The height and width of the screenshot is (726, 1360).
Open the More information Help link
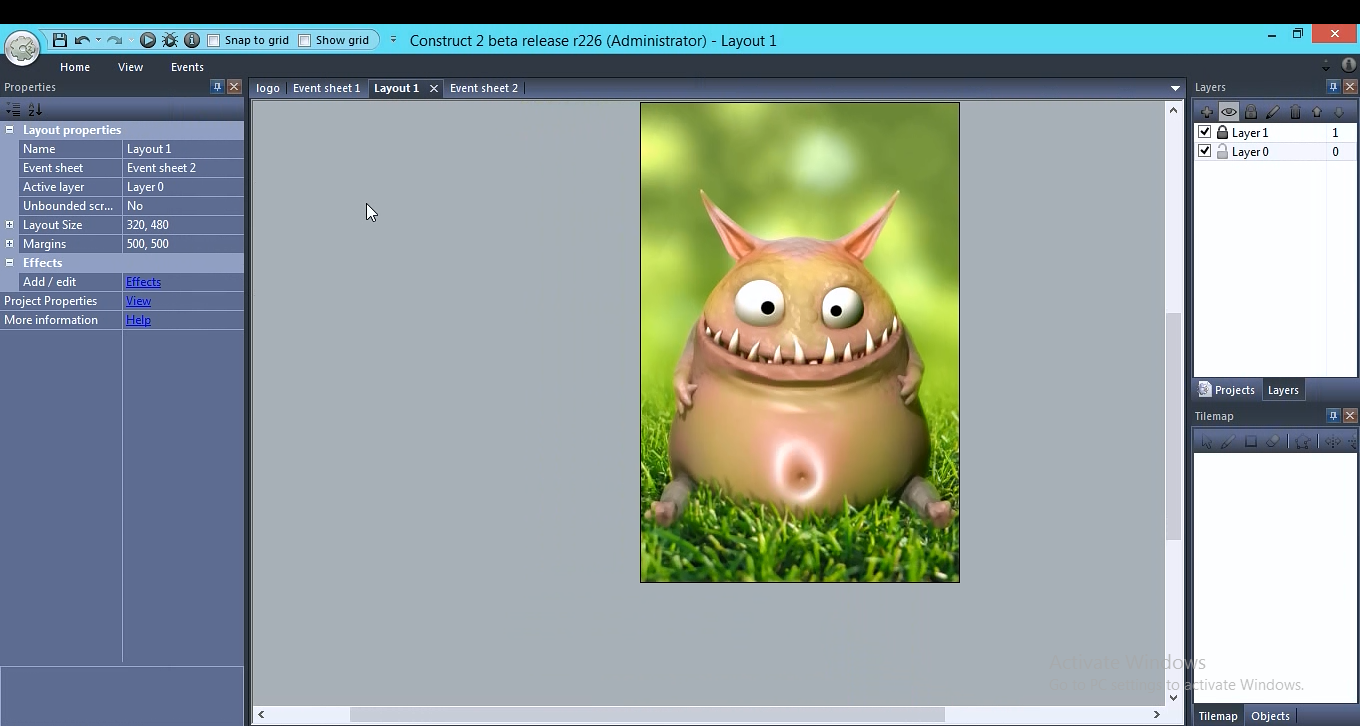[138, 320]
